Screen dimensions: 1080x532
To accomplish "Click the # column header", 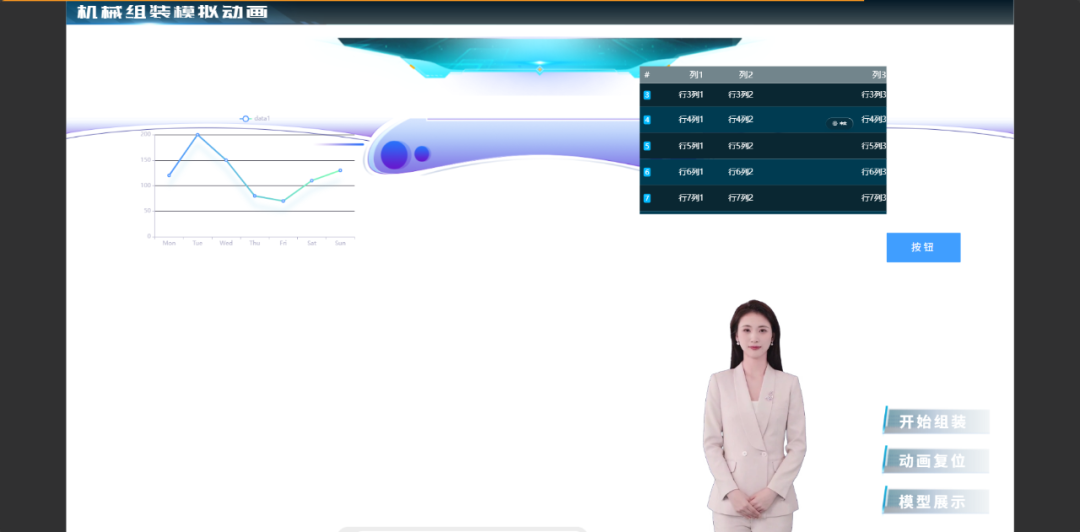I will [x=647, y=75].
